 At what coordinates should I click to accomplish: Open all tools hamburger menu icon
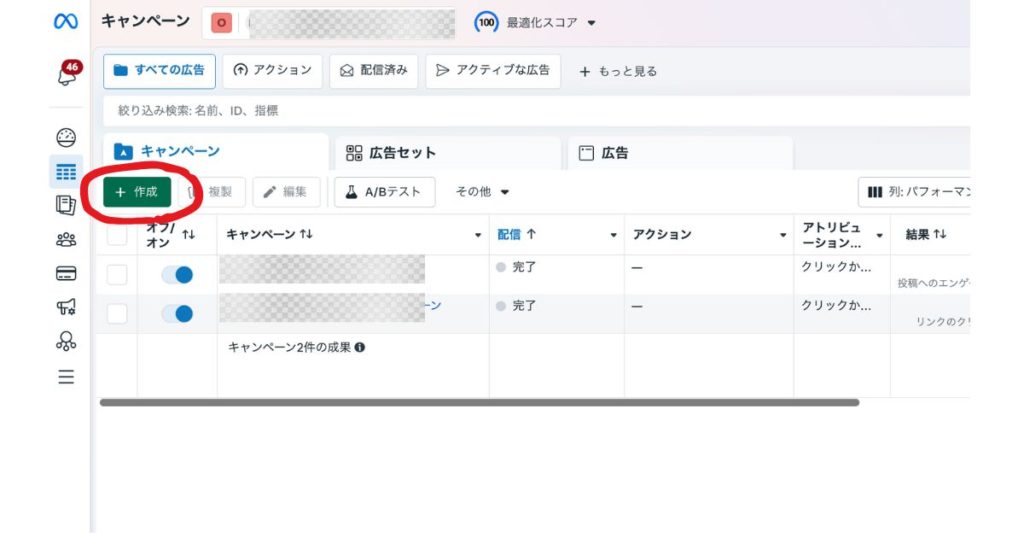click(x=66, y=377)
